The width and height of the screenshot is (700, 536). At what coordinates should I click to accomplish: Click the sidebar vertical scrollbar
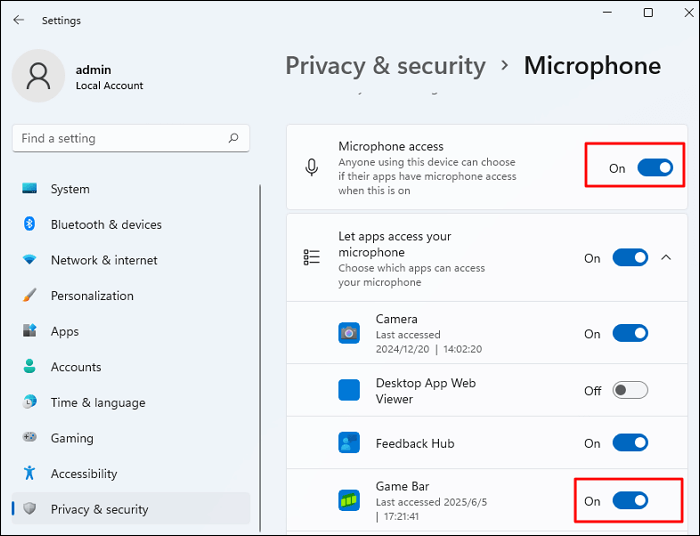click(x=260, y=350)
